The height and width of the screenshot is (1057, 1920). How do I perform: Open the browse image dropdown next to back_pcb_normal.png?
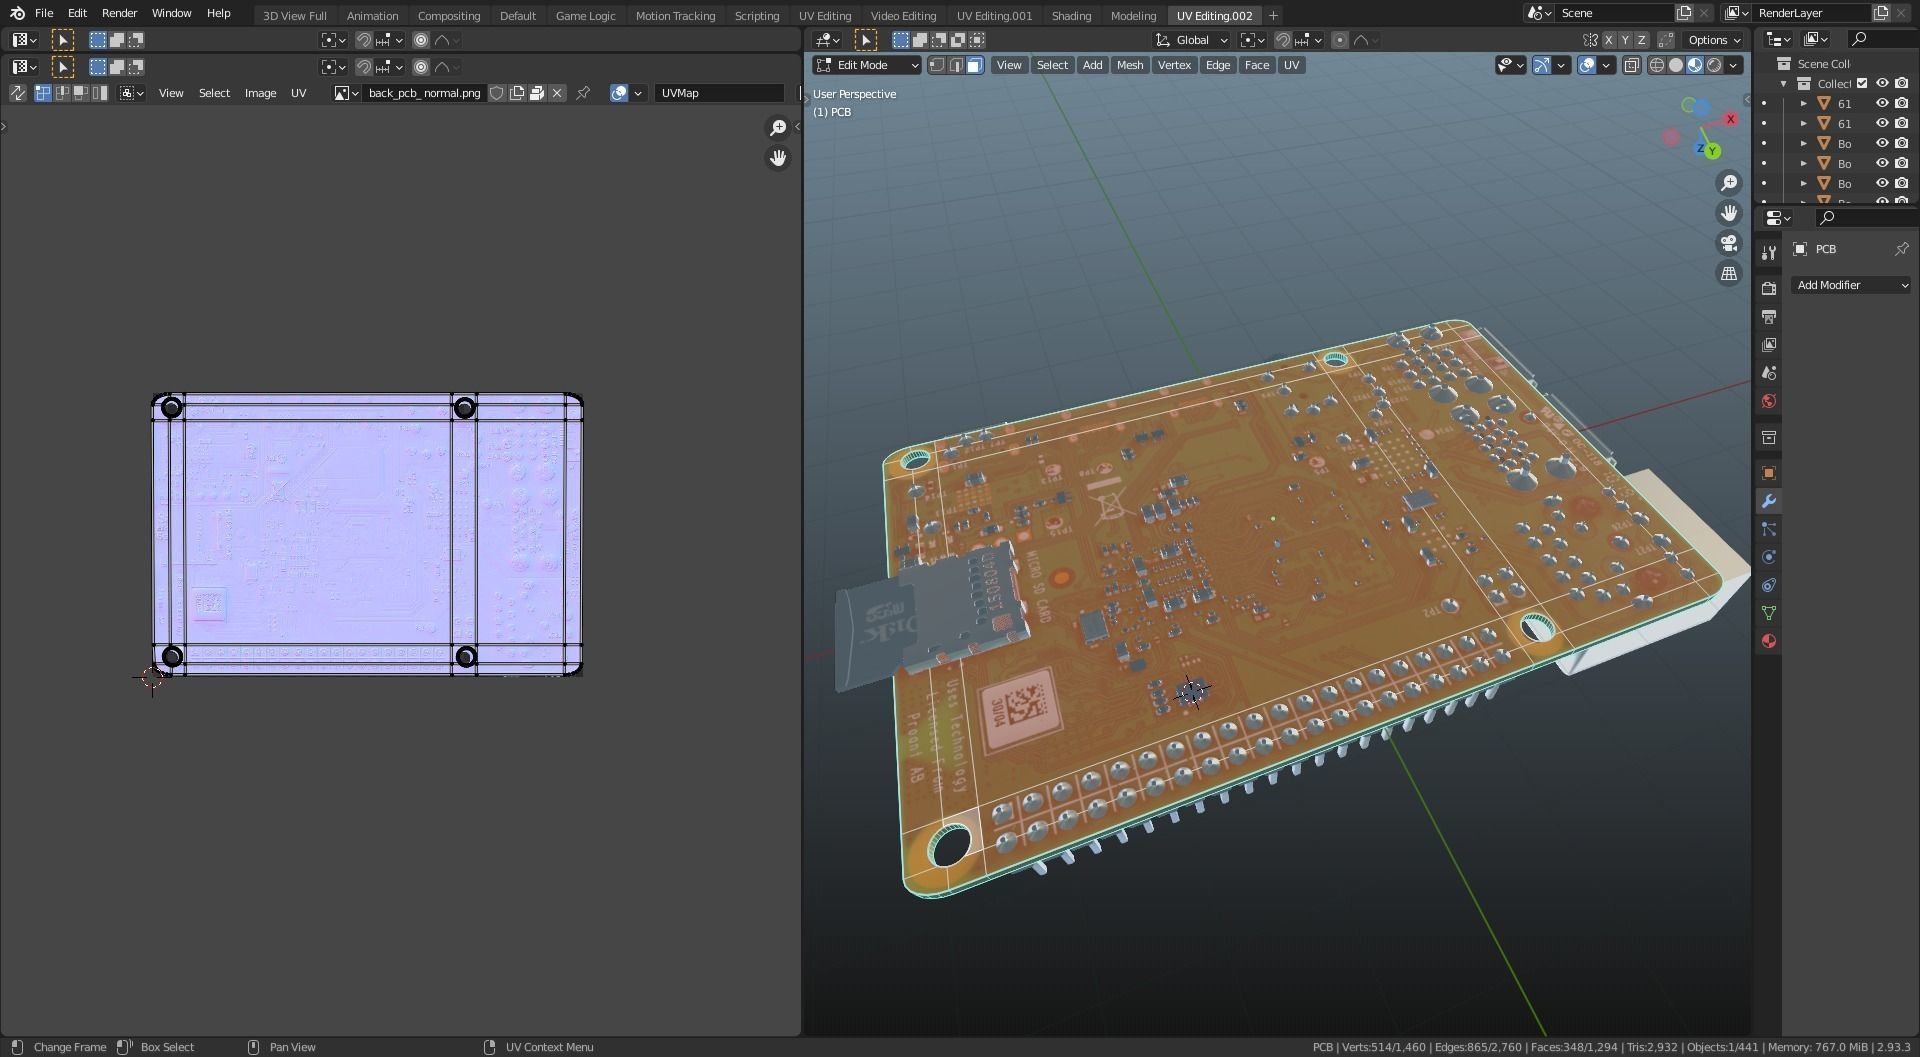(346, 93)
